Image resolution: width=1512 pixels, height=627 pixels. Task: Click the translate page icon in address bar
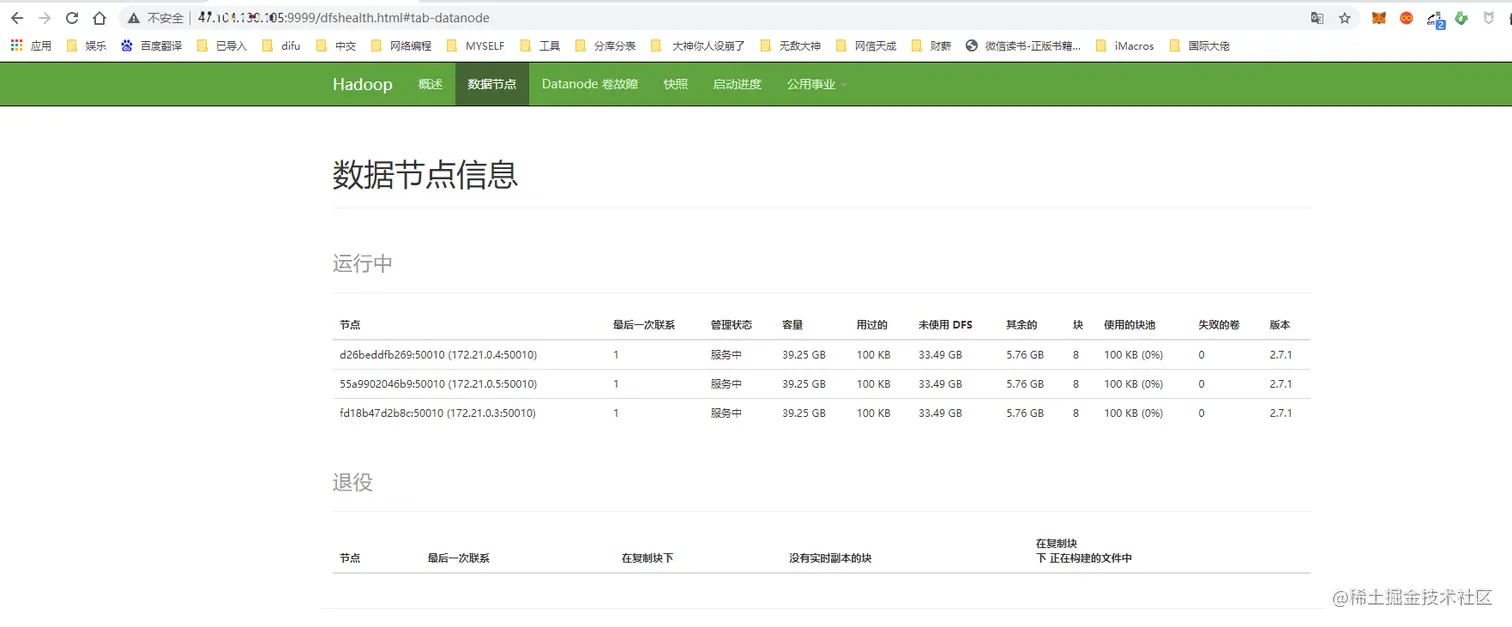tap(1317, 17)
